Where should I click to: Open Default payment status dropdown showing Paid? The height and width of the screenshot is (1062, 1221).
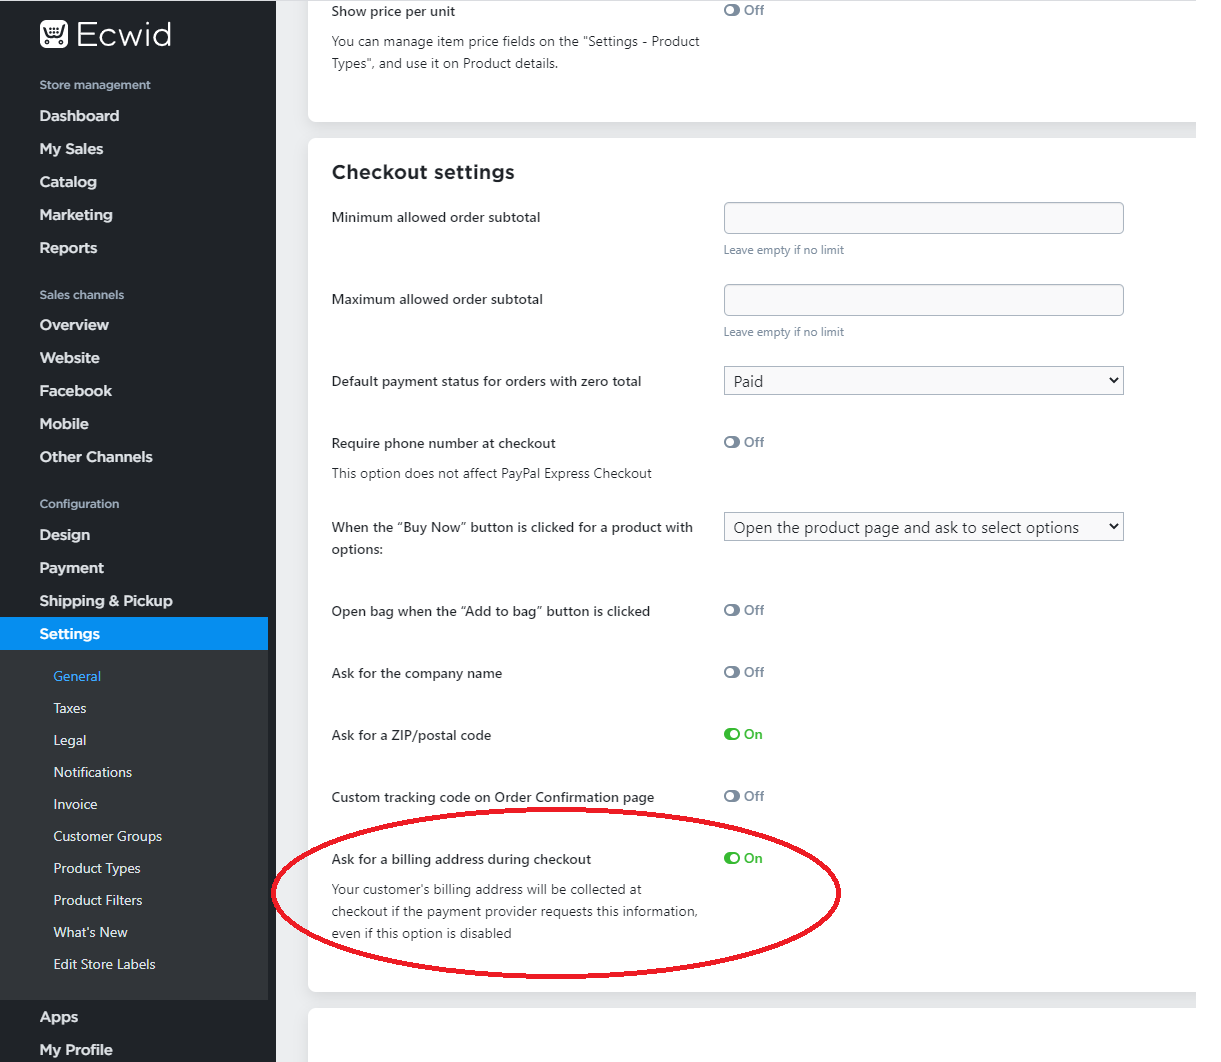click(922, 381)
